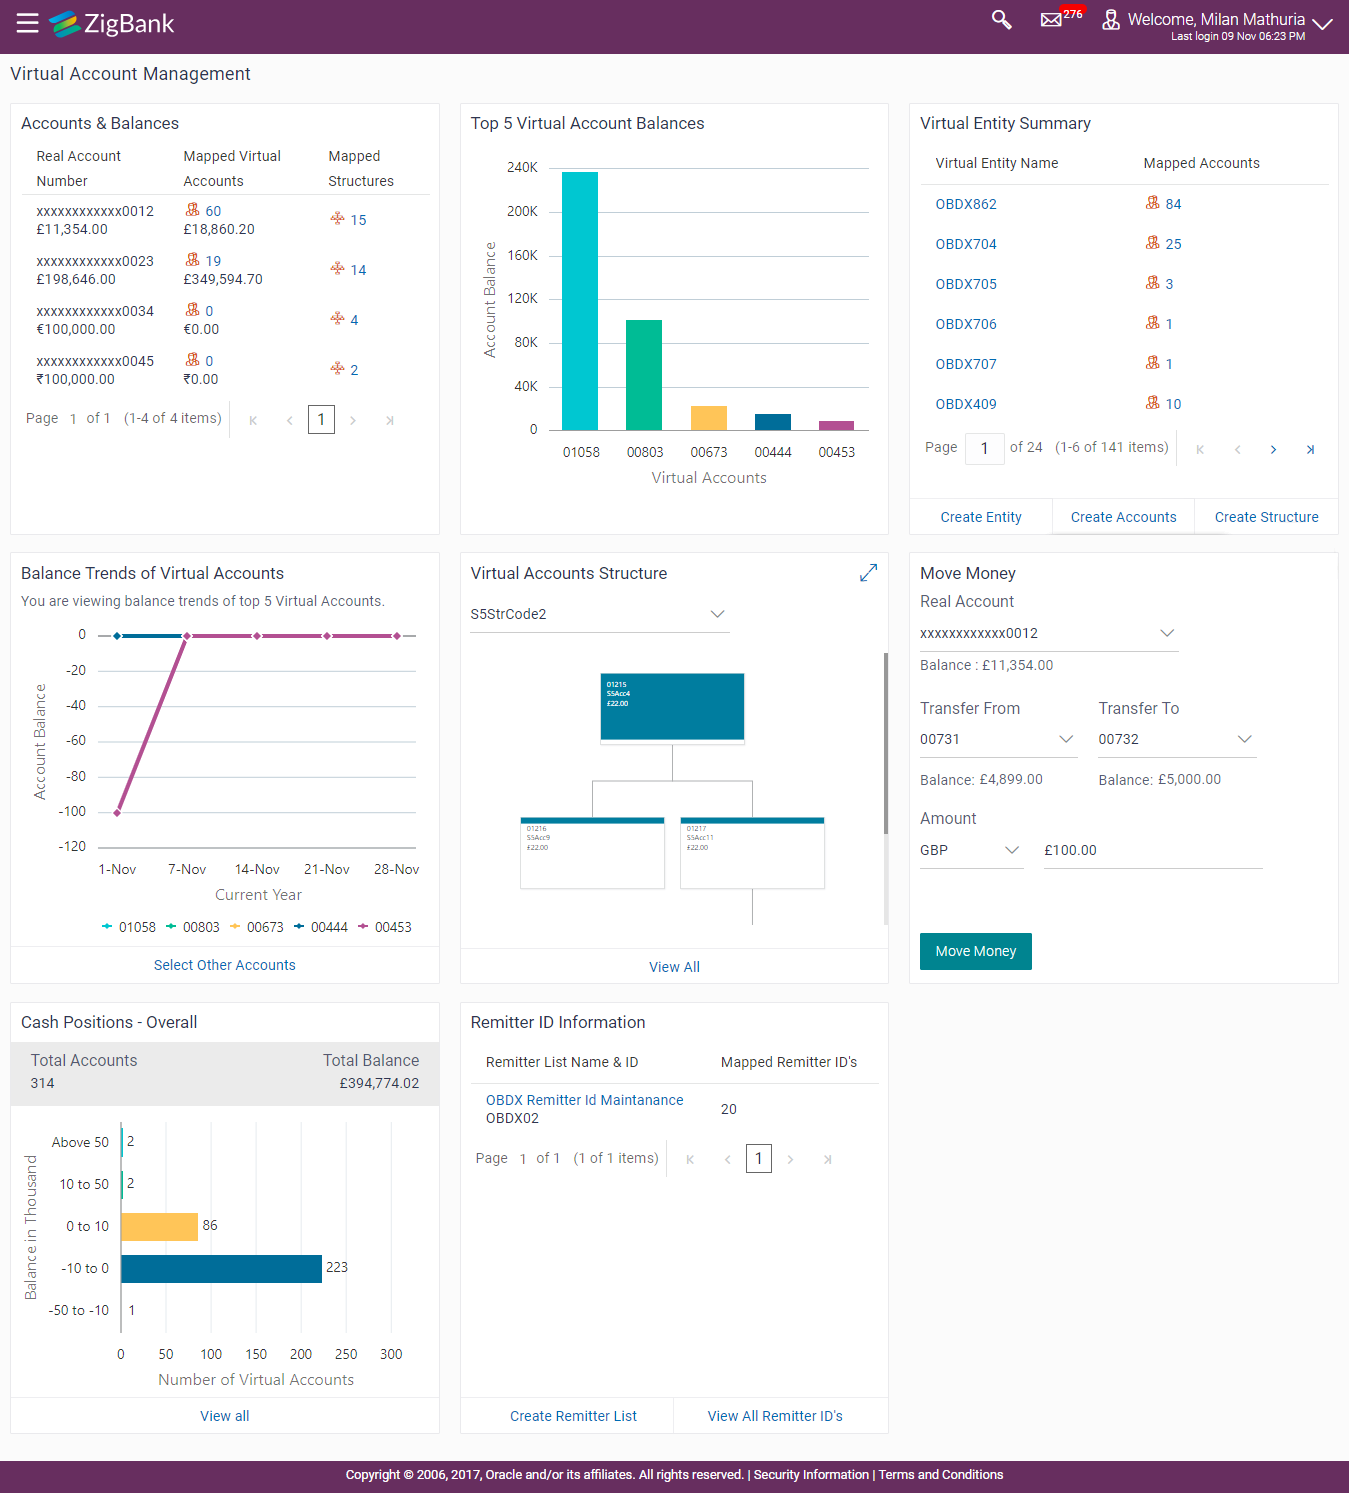1349x1493 pixels.
Task: Click View All under Virtual Accounts Structure
Action: (674, 967)
